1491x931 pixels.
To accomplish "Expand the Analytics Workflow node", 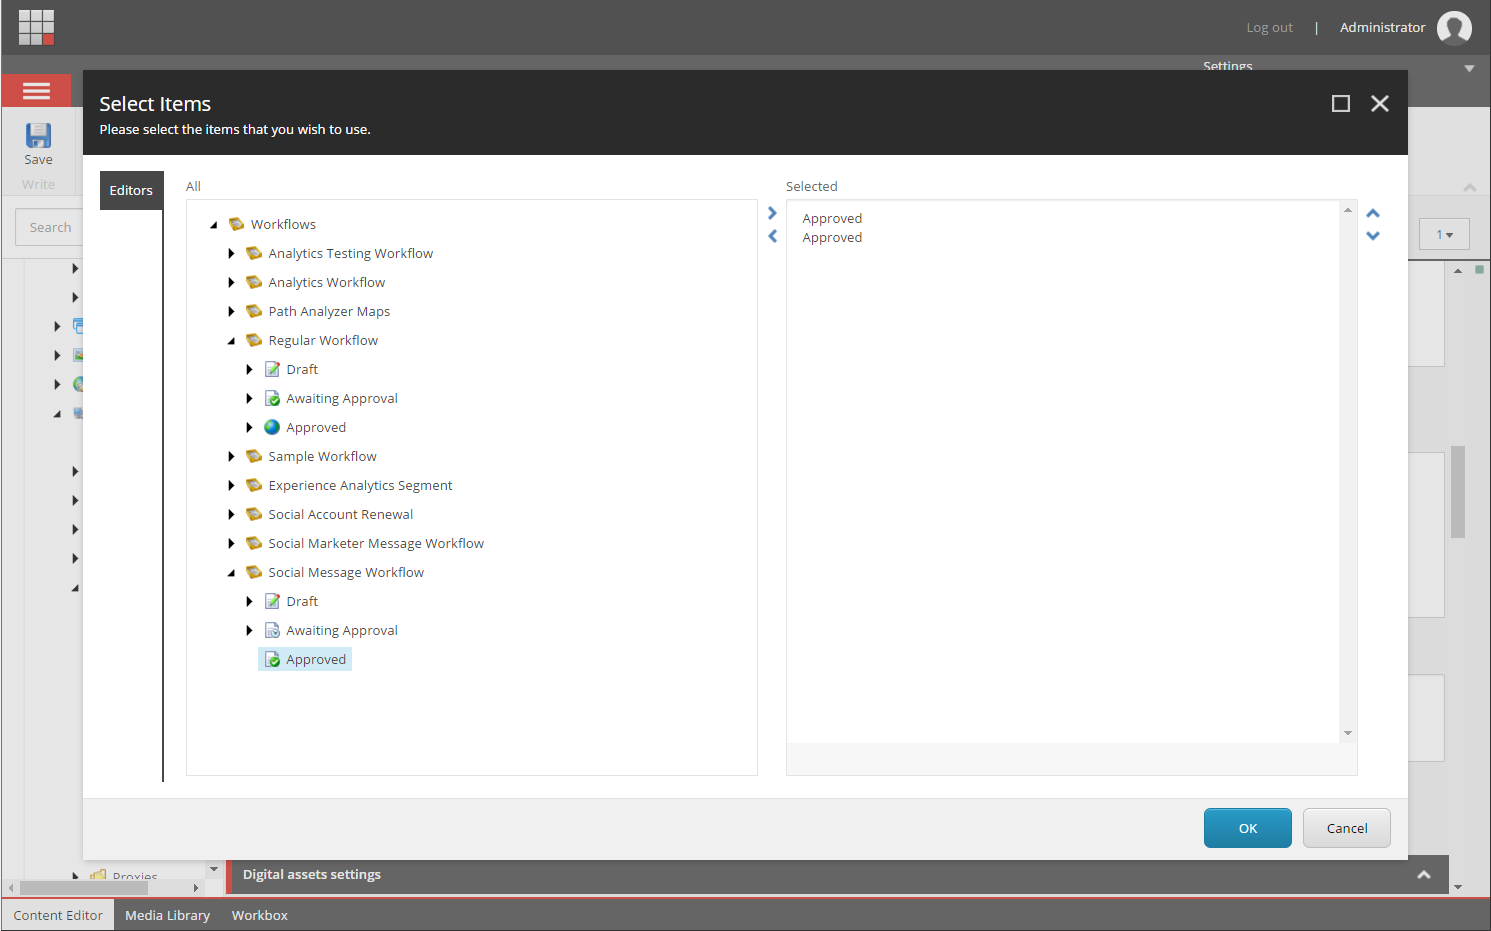I will tap(231, 282).
